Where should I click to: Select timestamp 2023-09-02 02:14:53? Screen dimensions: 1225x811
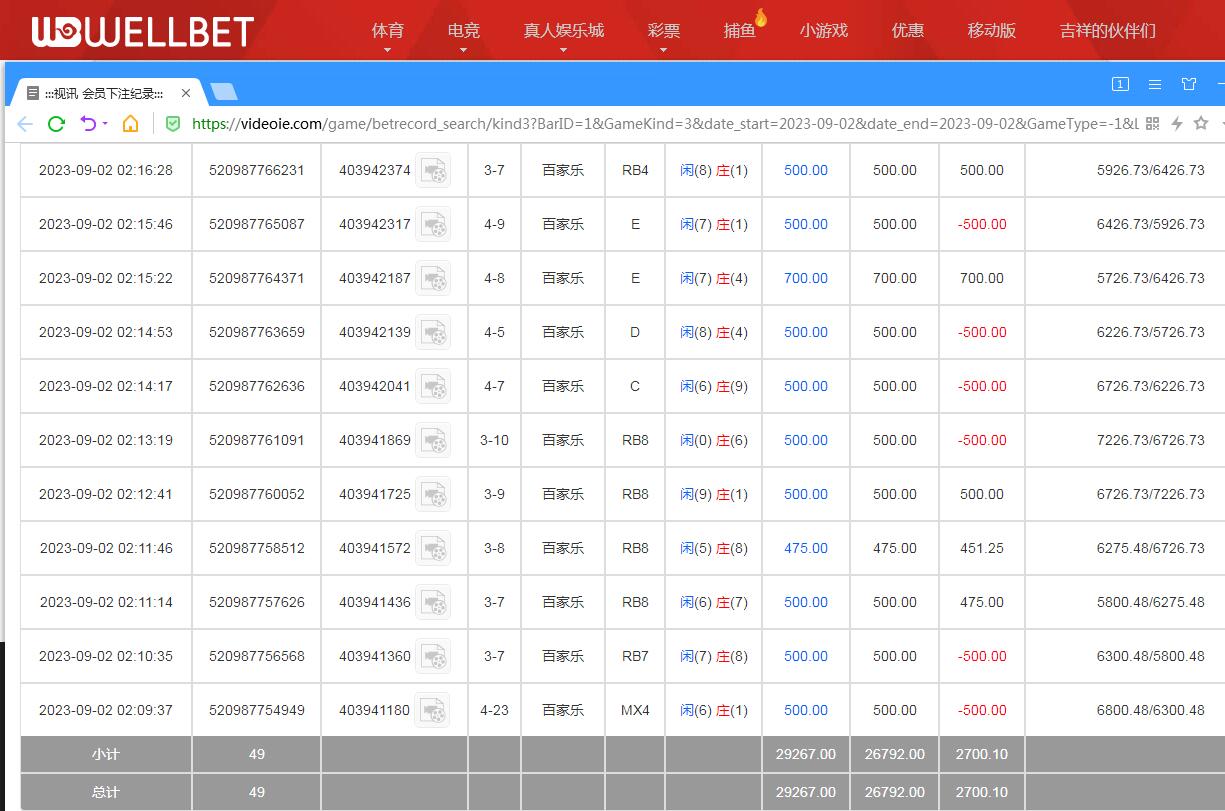point(106,332)
